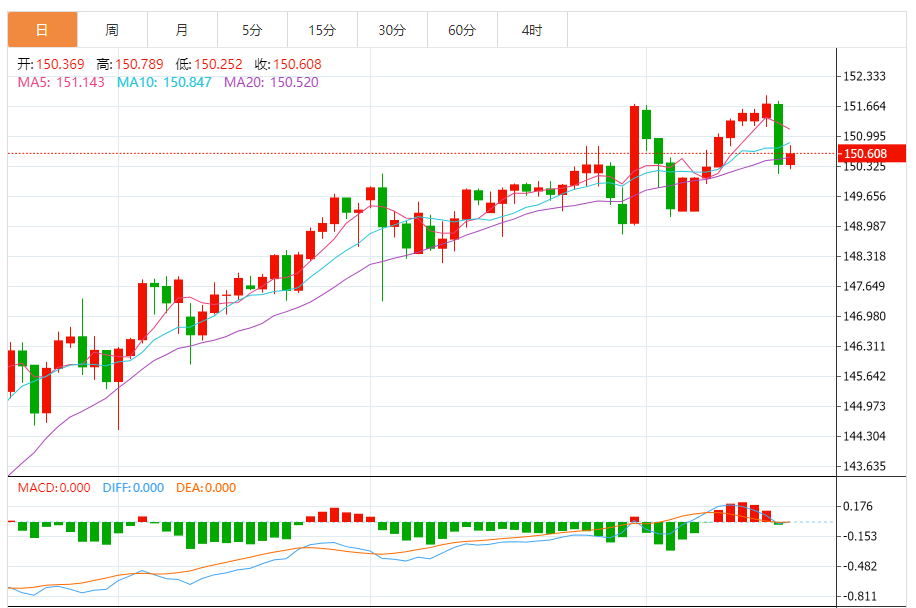Viewport: 916px width, 608px height.
Task: Open the 60分 timeframe tab
Action: click(x=463, y=30)
